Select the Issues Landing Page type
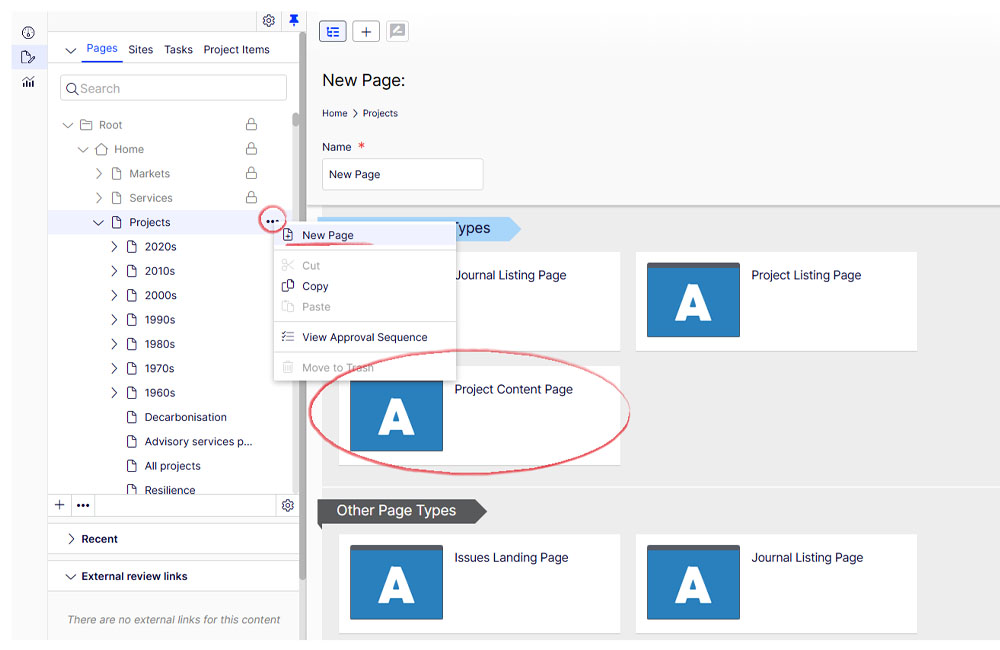This screenshot has height=650, width=1000. 479,583
